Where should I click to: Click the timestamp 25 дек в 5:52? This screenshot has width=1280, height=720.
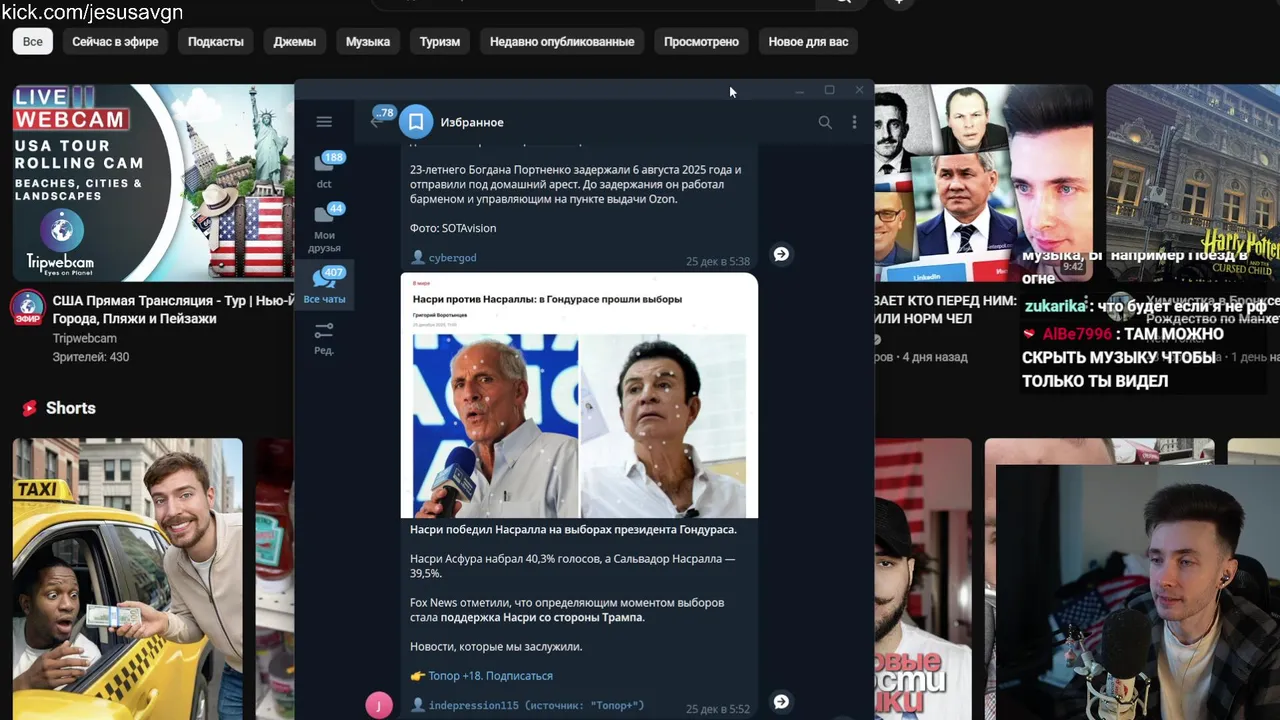(x=717, y=709)
